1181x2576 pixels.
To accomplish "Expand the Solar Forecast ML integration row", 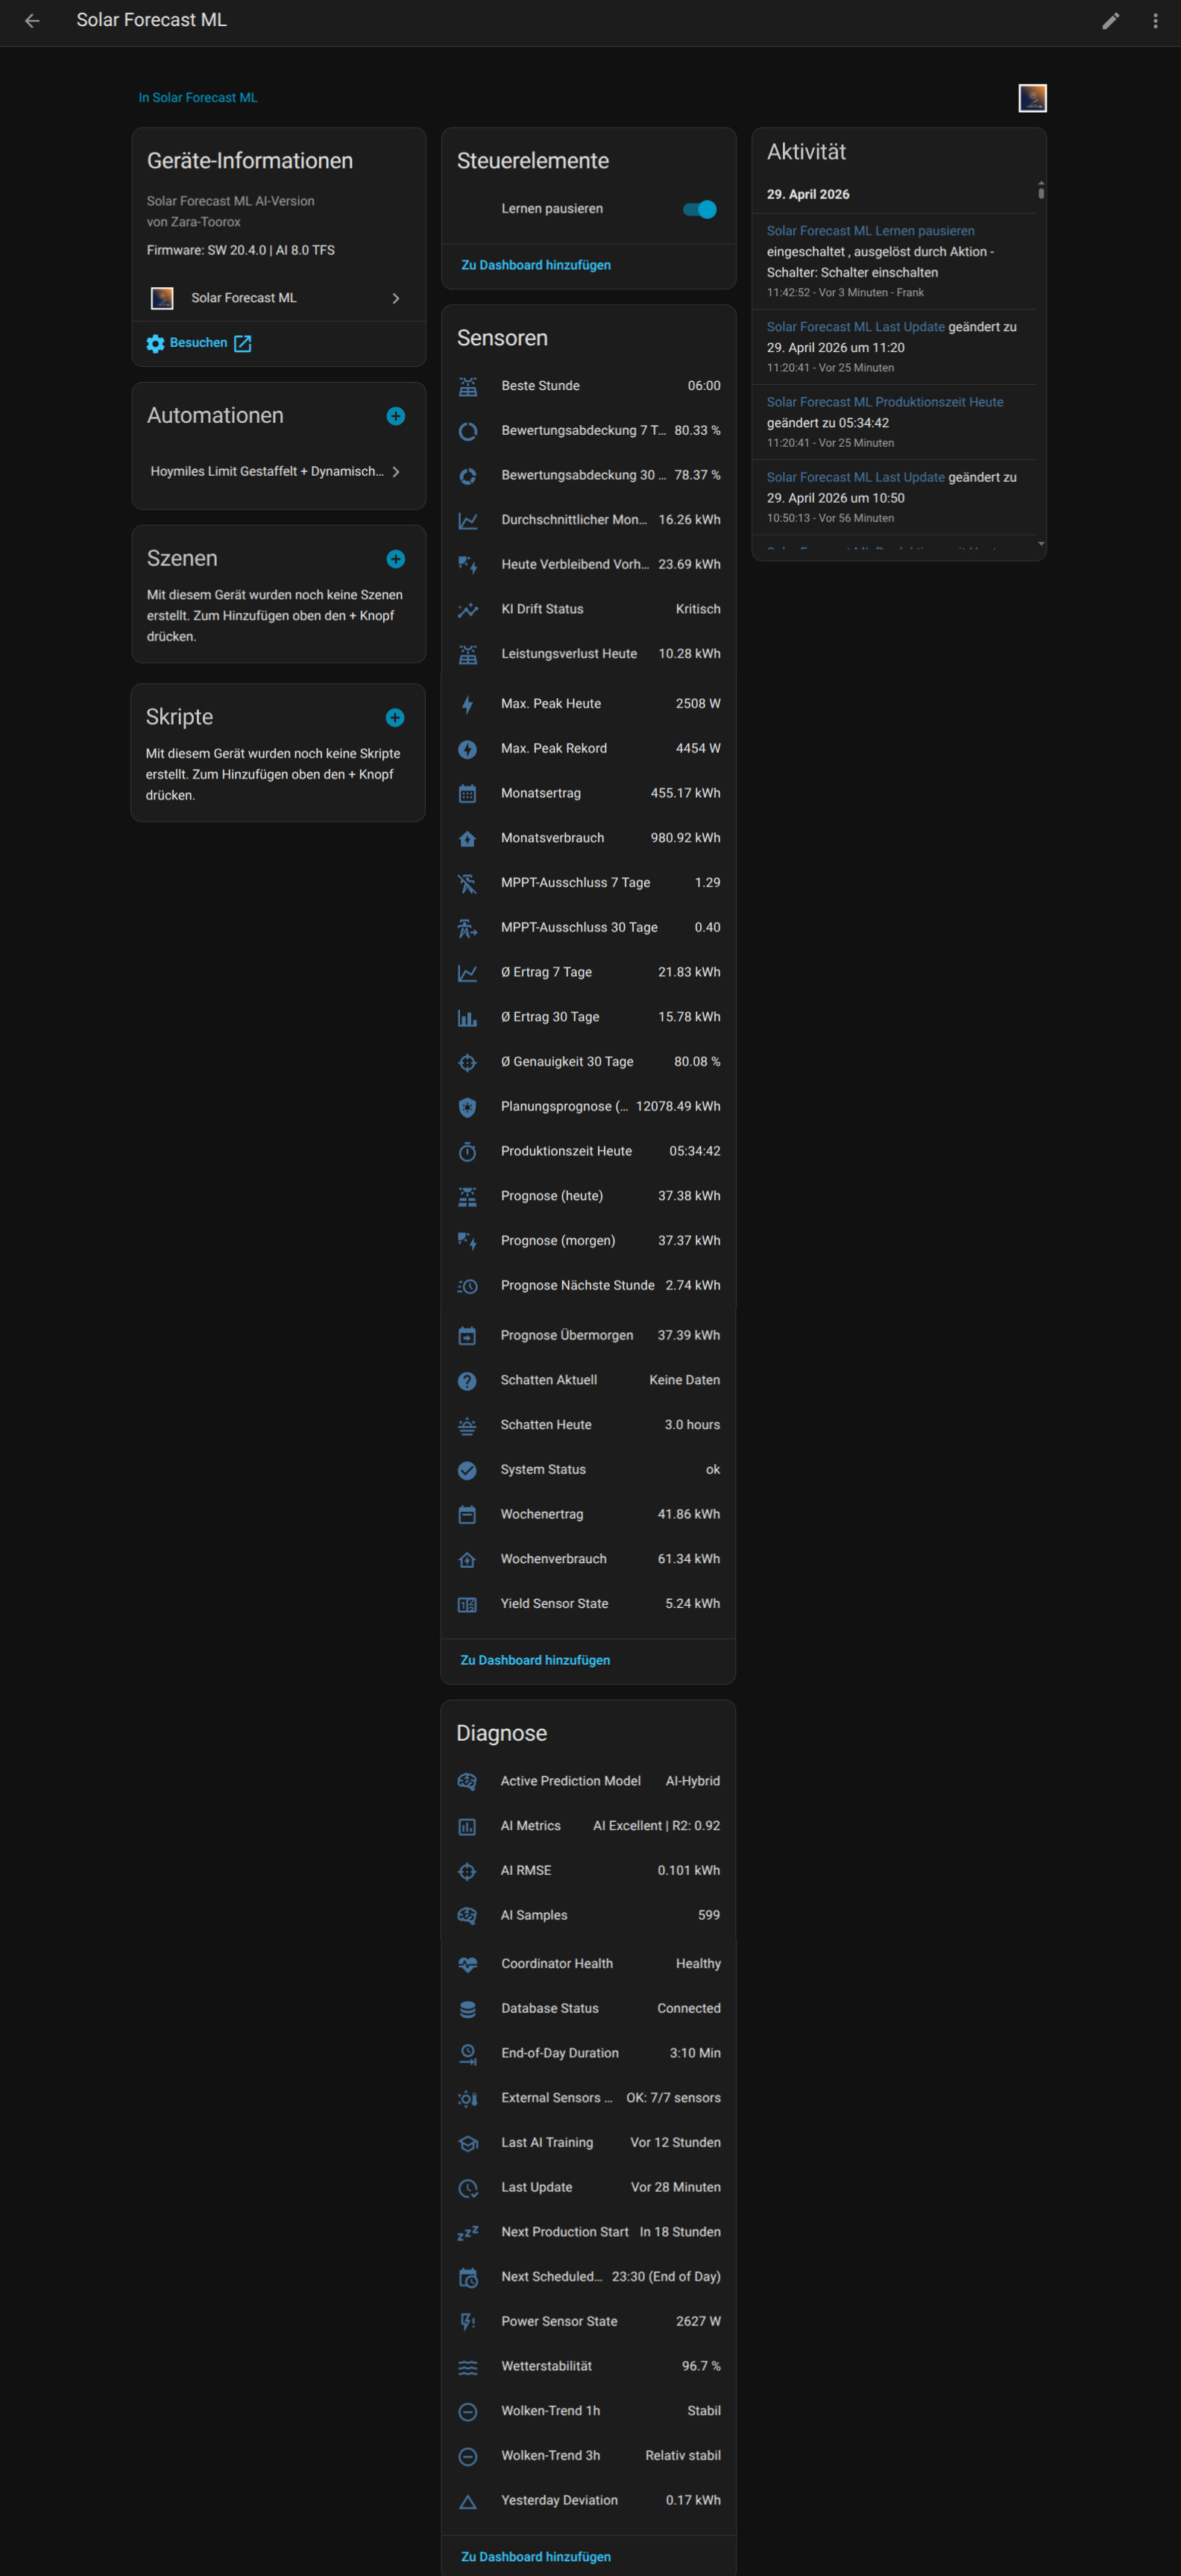I will (278, 298).
